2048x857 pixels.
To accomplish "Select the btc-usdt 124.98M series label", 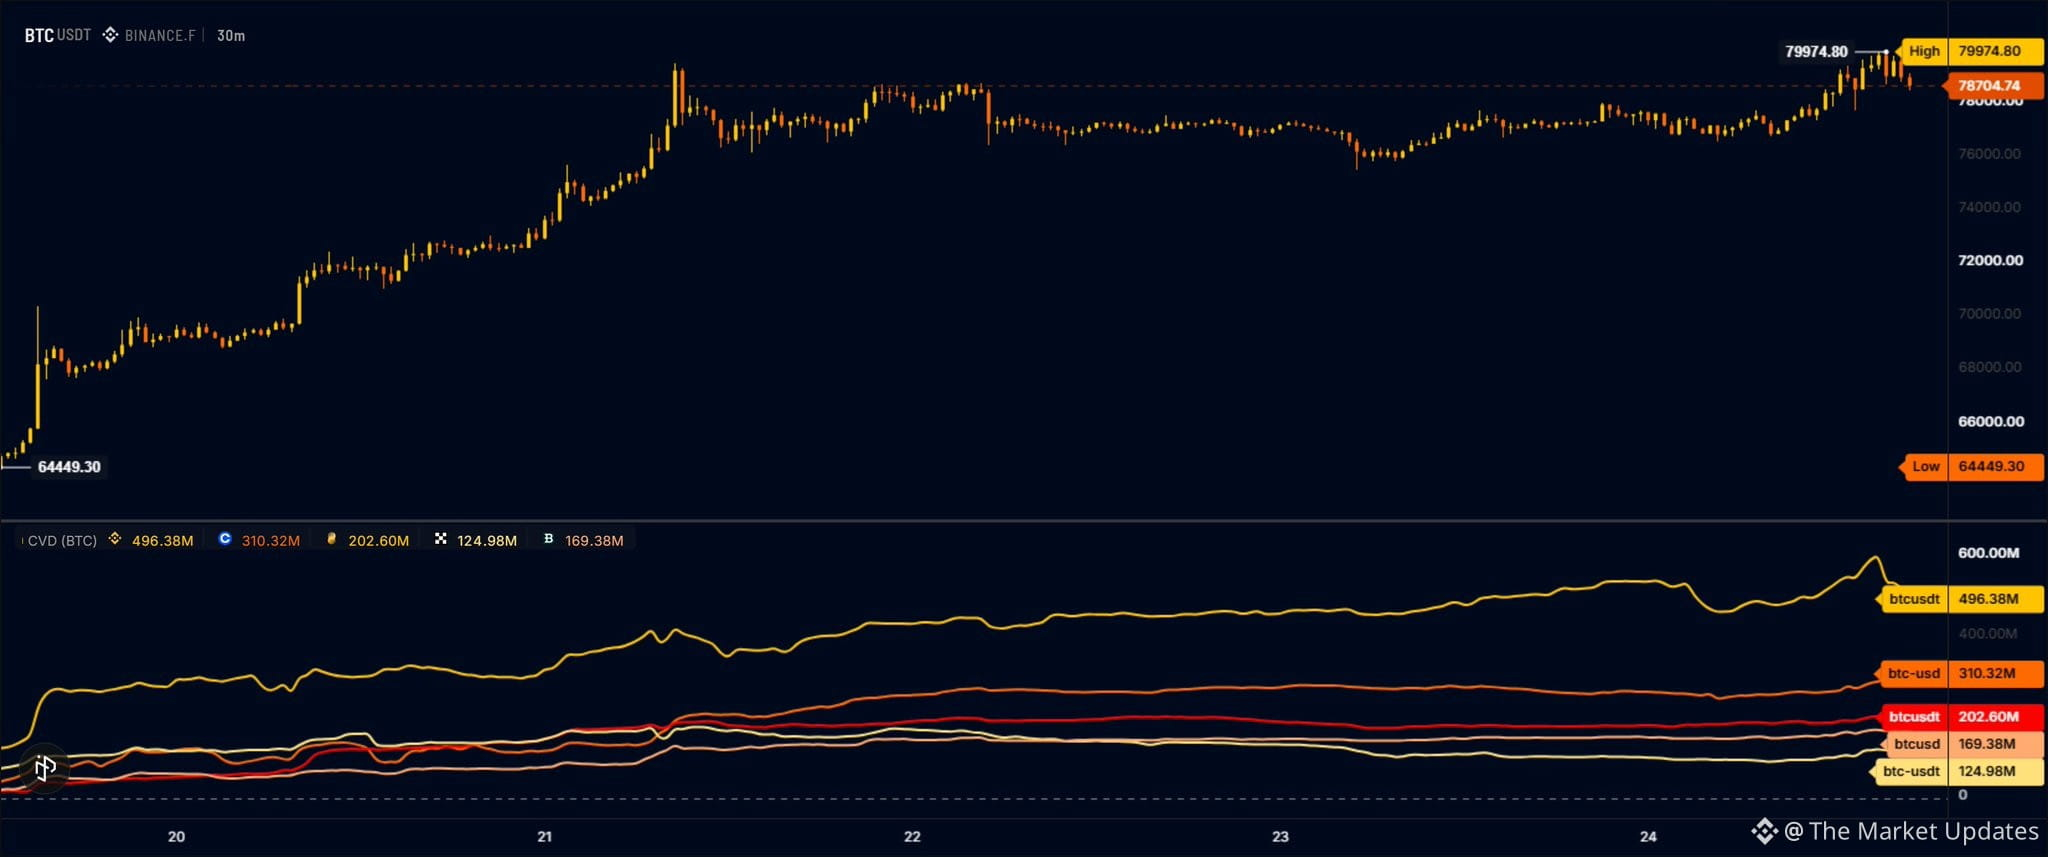I will [x=1957, y=771].
